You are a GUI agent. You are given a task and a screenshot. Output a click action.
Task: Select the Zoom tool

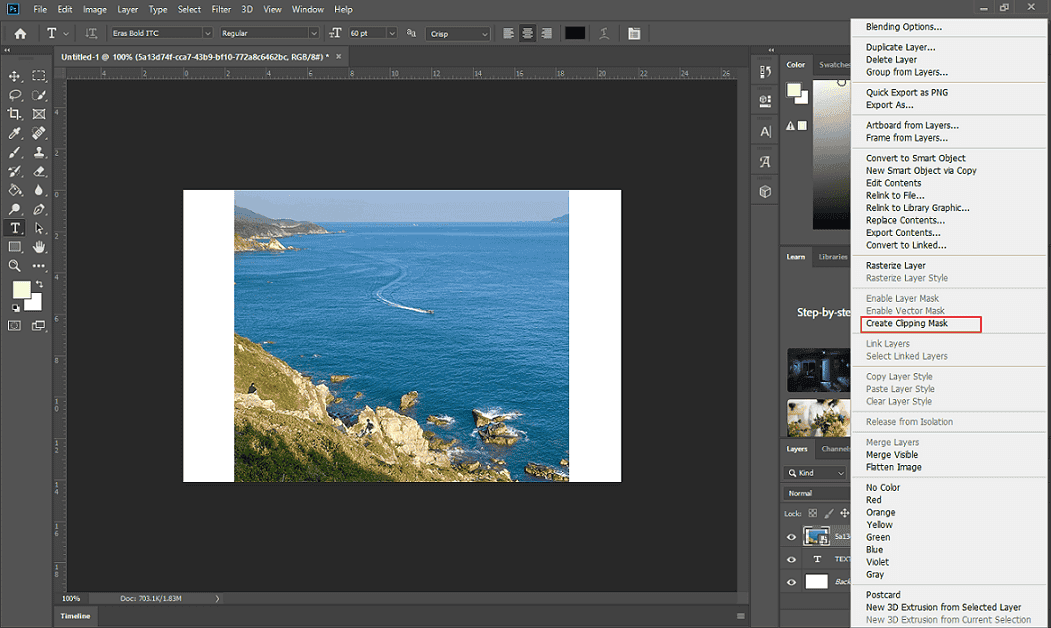coord(14,265)
